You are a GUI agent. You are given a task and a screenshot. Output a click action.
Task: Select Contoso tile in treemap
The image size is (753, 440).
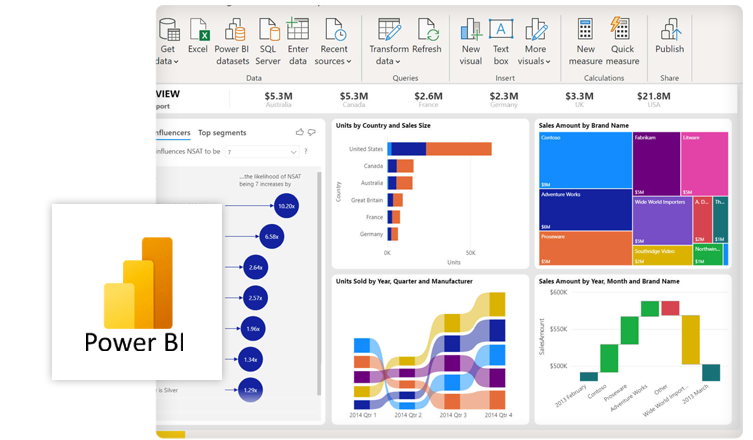585,160
